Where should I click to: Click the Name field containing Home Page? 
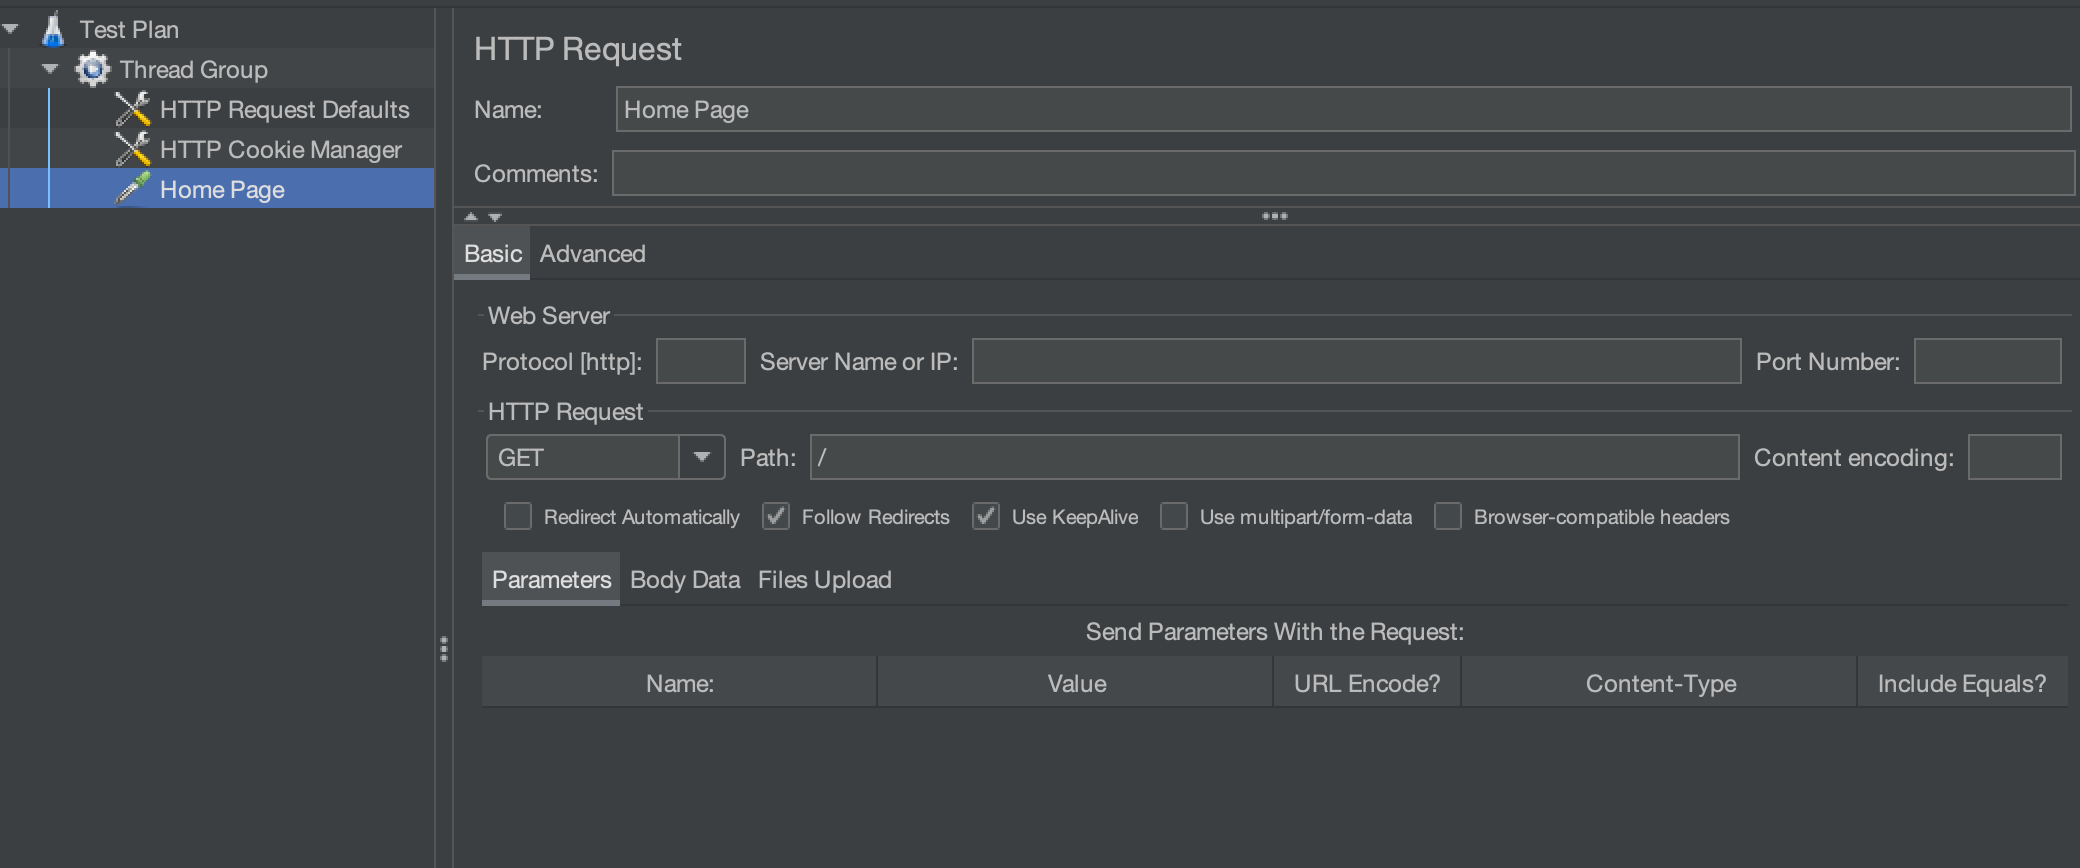(1343, 109)
